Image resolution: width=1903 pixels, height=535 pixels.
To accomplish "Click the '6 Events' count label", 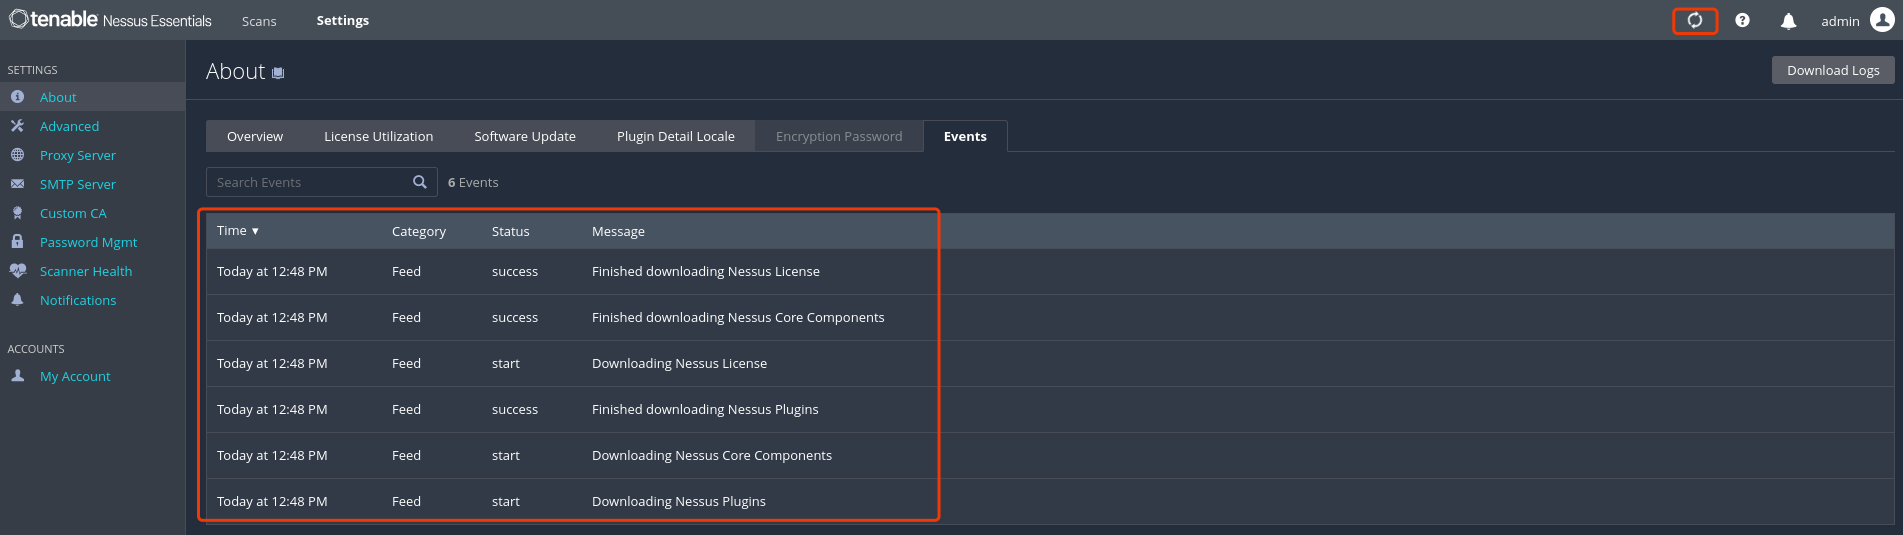I will click(473, 182).
